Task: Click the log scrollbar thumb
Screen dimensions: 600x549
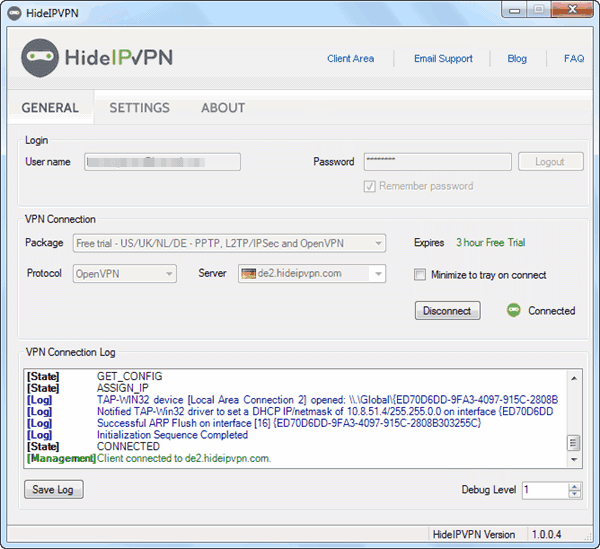Action: [x=573, y=443]
